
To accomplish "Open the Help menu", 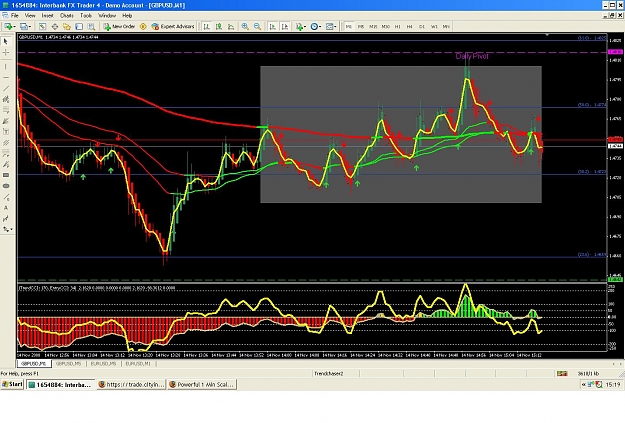I will click(127, 16).
